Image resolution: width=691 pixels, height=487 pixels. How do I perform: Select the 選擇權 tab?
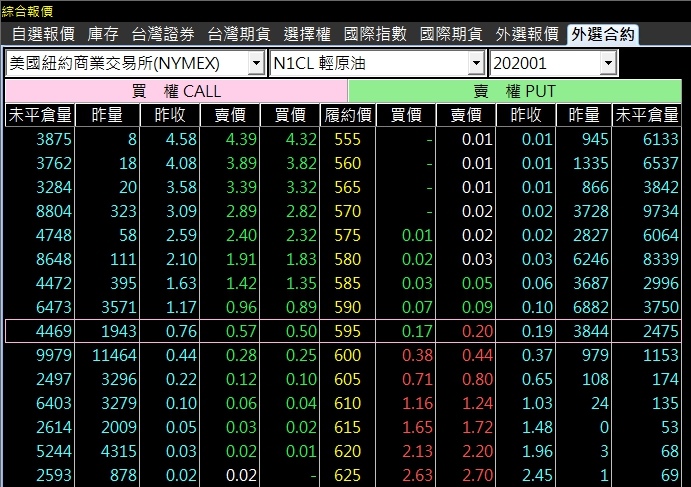pyautogui.click(x=307, y=34)
